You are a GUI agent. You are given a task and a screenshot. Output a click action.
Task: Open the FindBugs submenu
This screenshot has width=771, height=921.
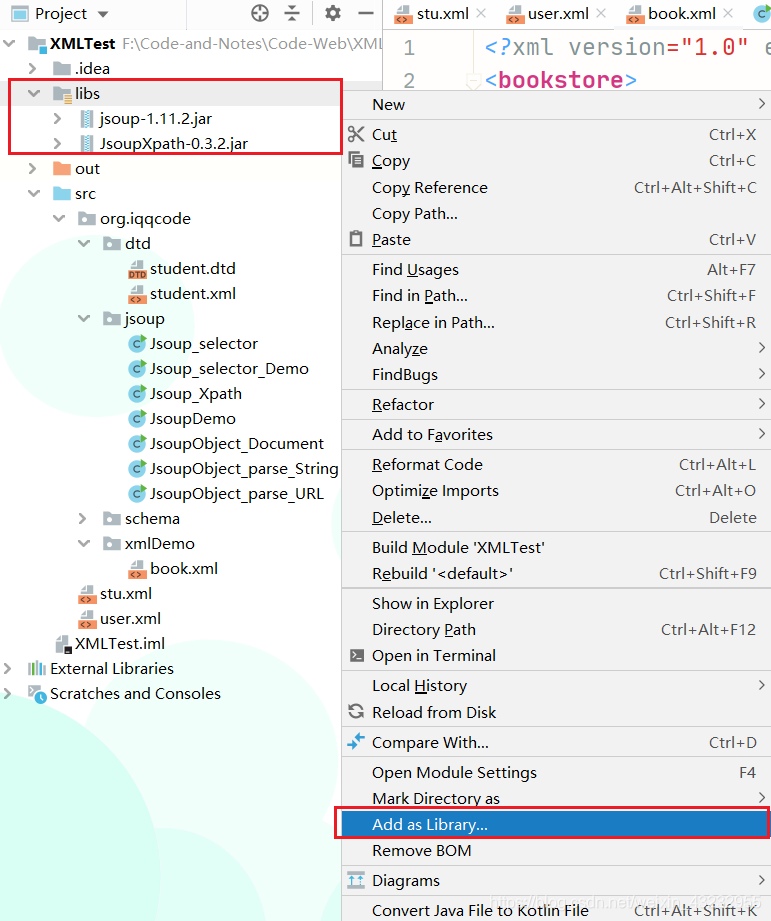(x=556, y=374)
